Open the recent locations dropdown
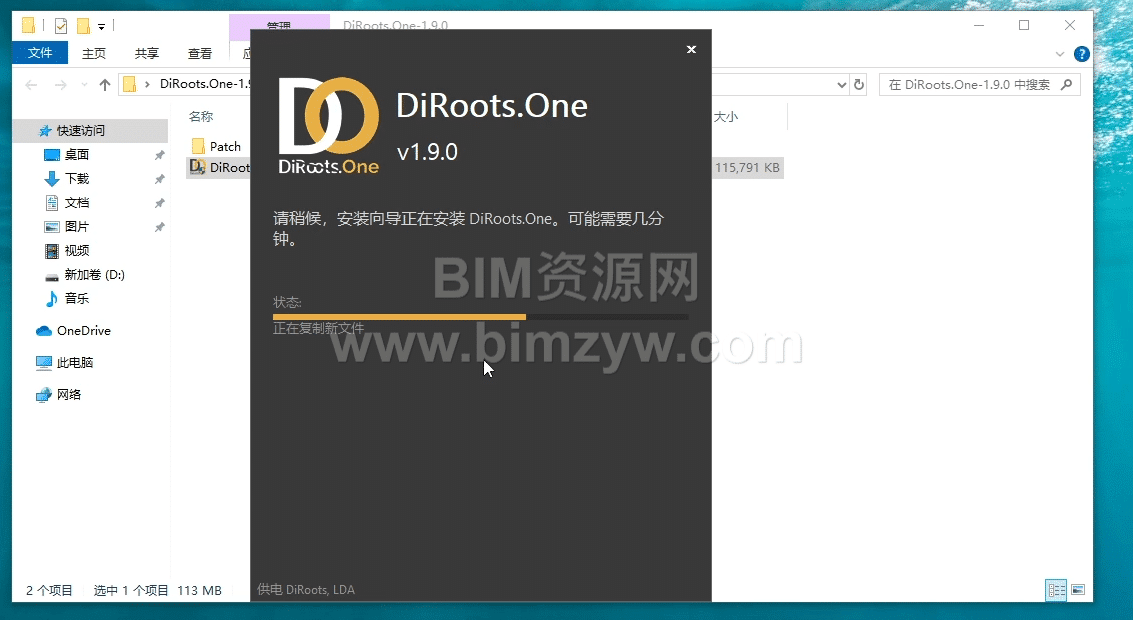1133x620 pixels. click(x=84, y=85)
